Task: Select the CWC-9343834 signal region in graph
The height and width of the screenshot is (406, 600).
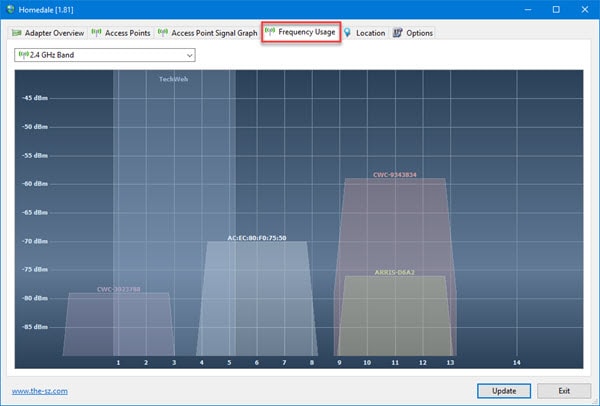Action: 395,226
